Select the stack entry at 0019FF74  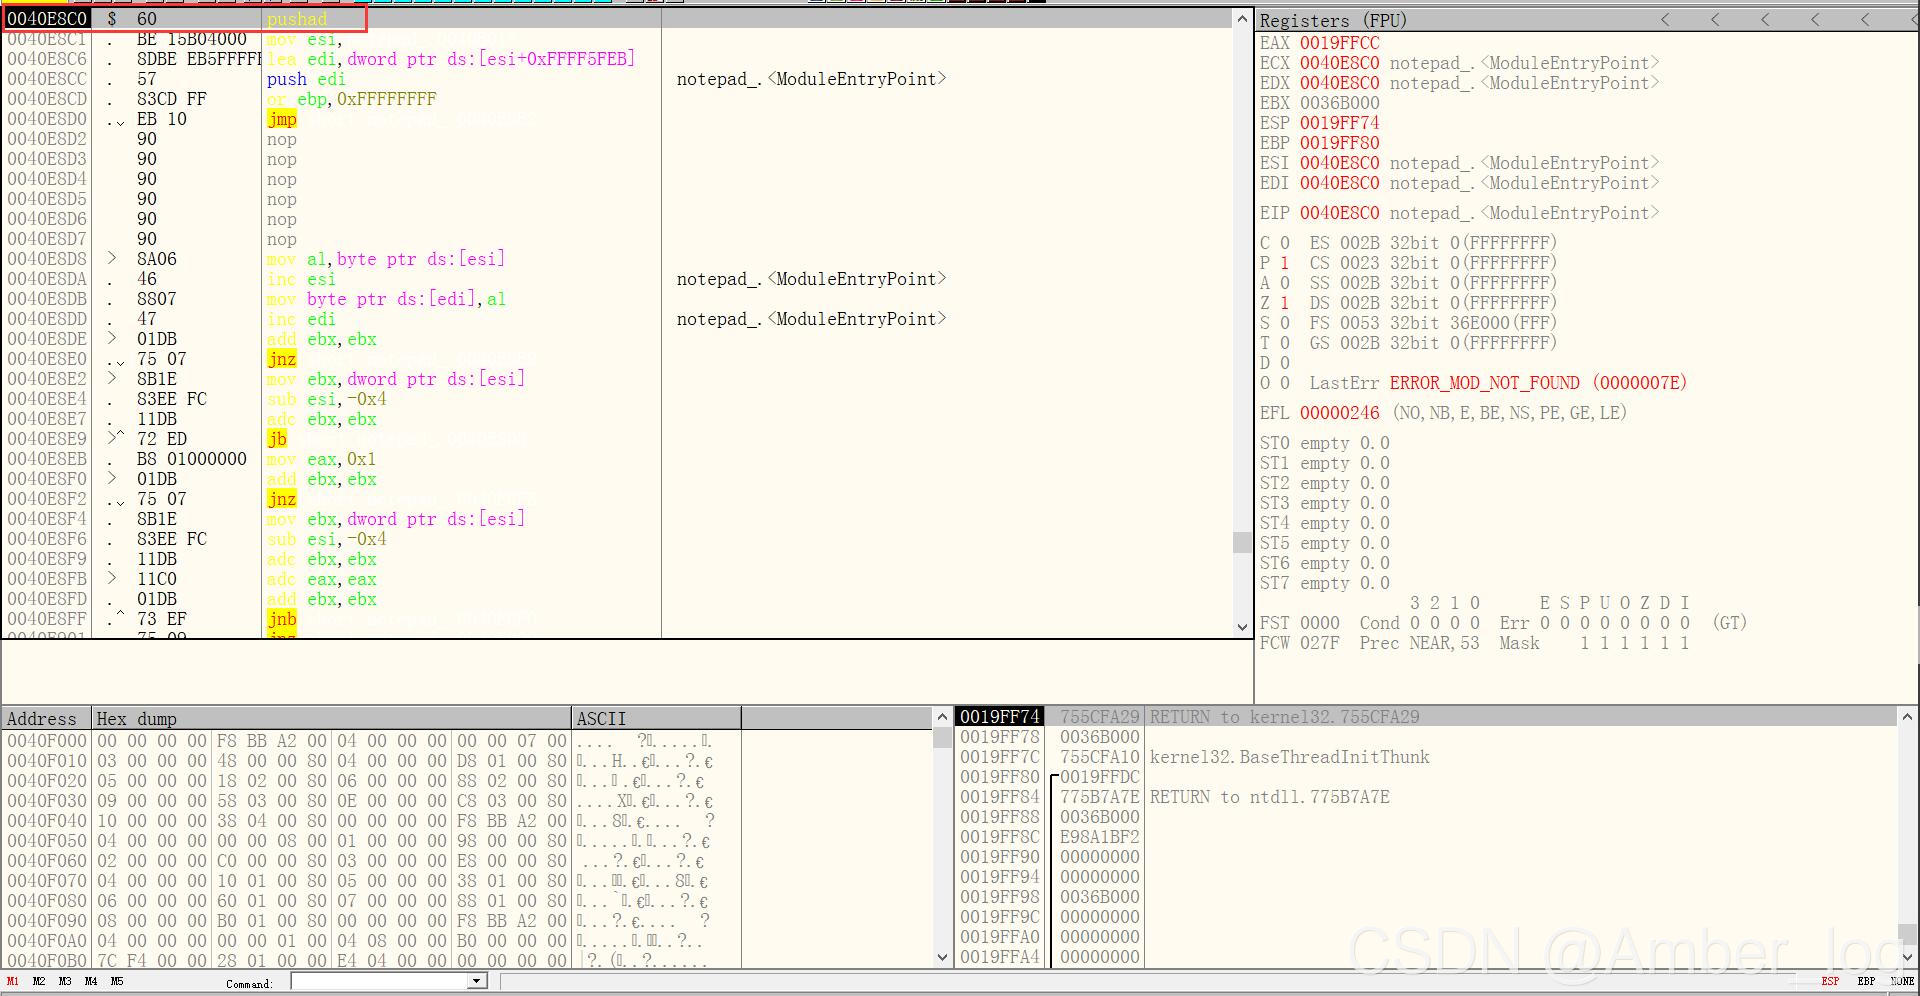click(1425, 717)
